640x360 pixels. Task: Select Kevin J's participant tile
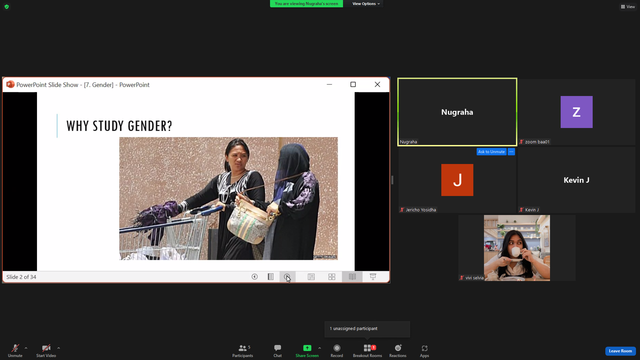pos(576,180)
